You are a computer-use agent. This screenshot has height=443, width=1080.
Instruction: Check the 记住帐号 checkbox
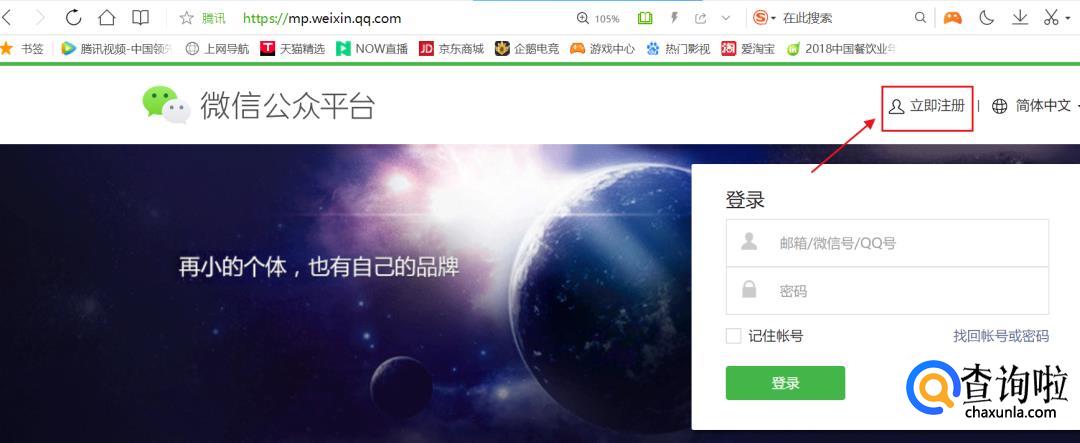point(734,336)
